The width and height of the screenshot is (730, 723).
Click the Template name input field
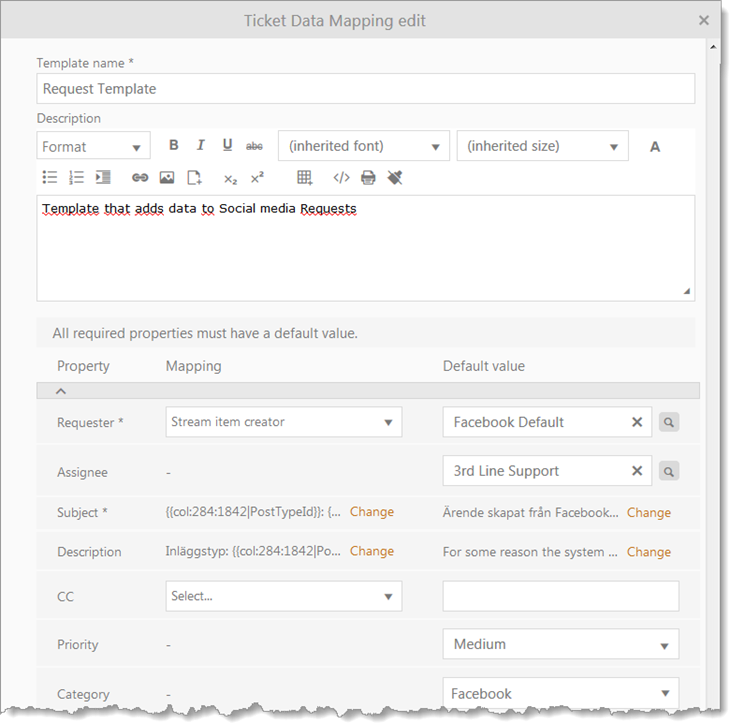[365, 89]
